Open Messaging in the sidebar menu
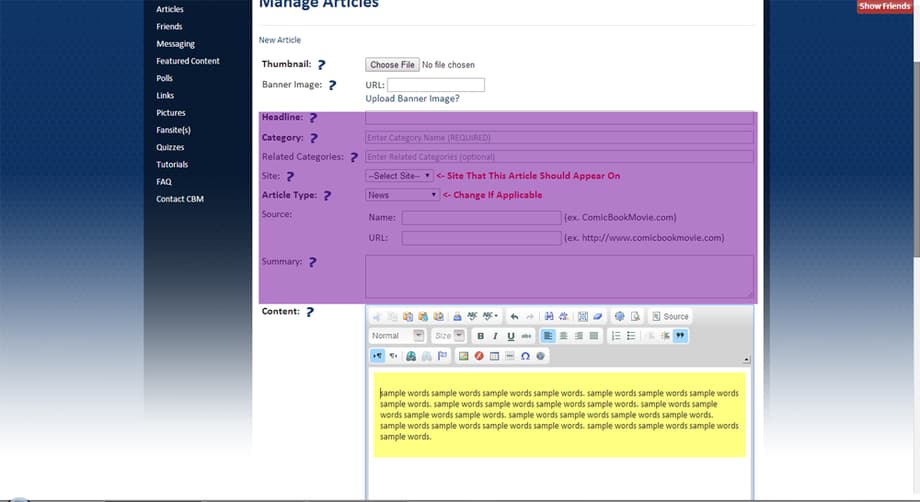920x502 pixels. 175,44
